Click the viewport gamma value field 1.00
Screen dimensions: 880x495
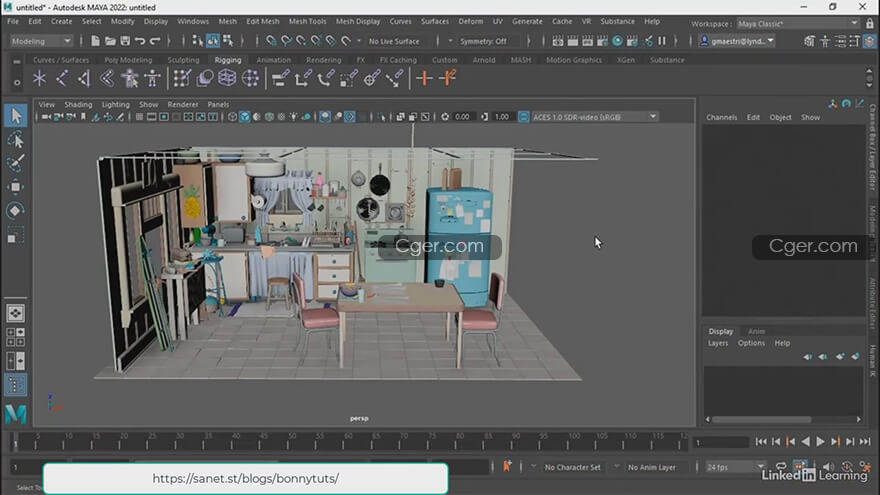click(502, 117)
